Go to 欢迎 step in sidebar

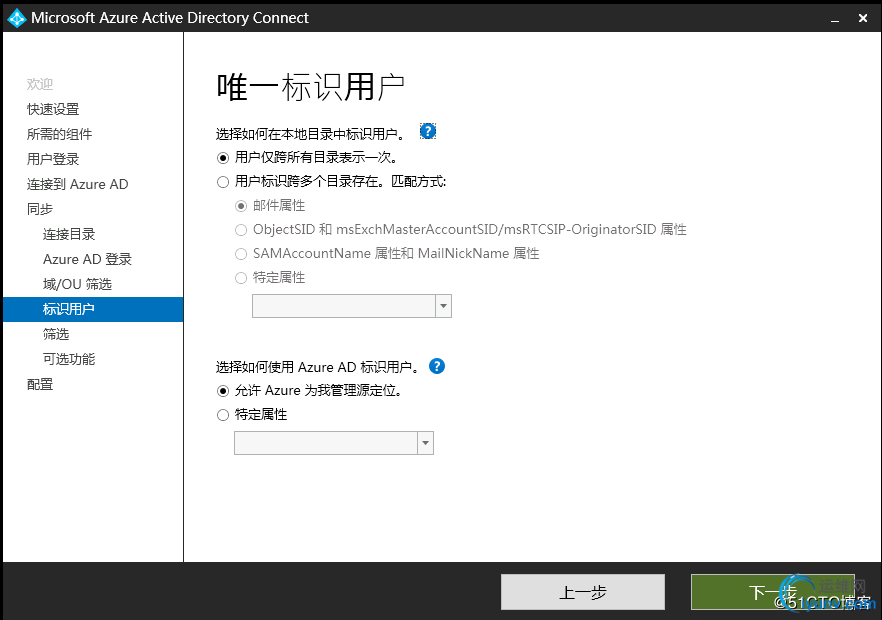40,84
